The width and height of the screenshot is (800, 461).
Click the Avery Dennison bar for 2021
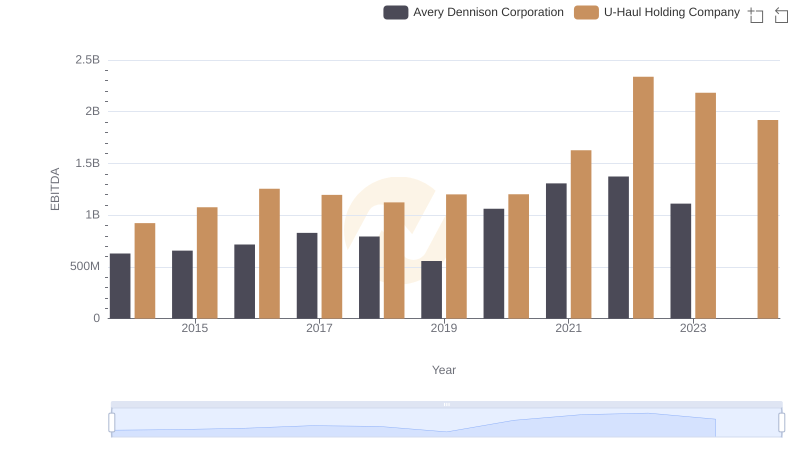(x=556, y=251)
